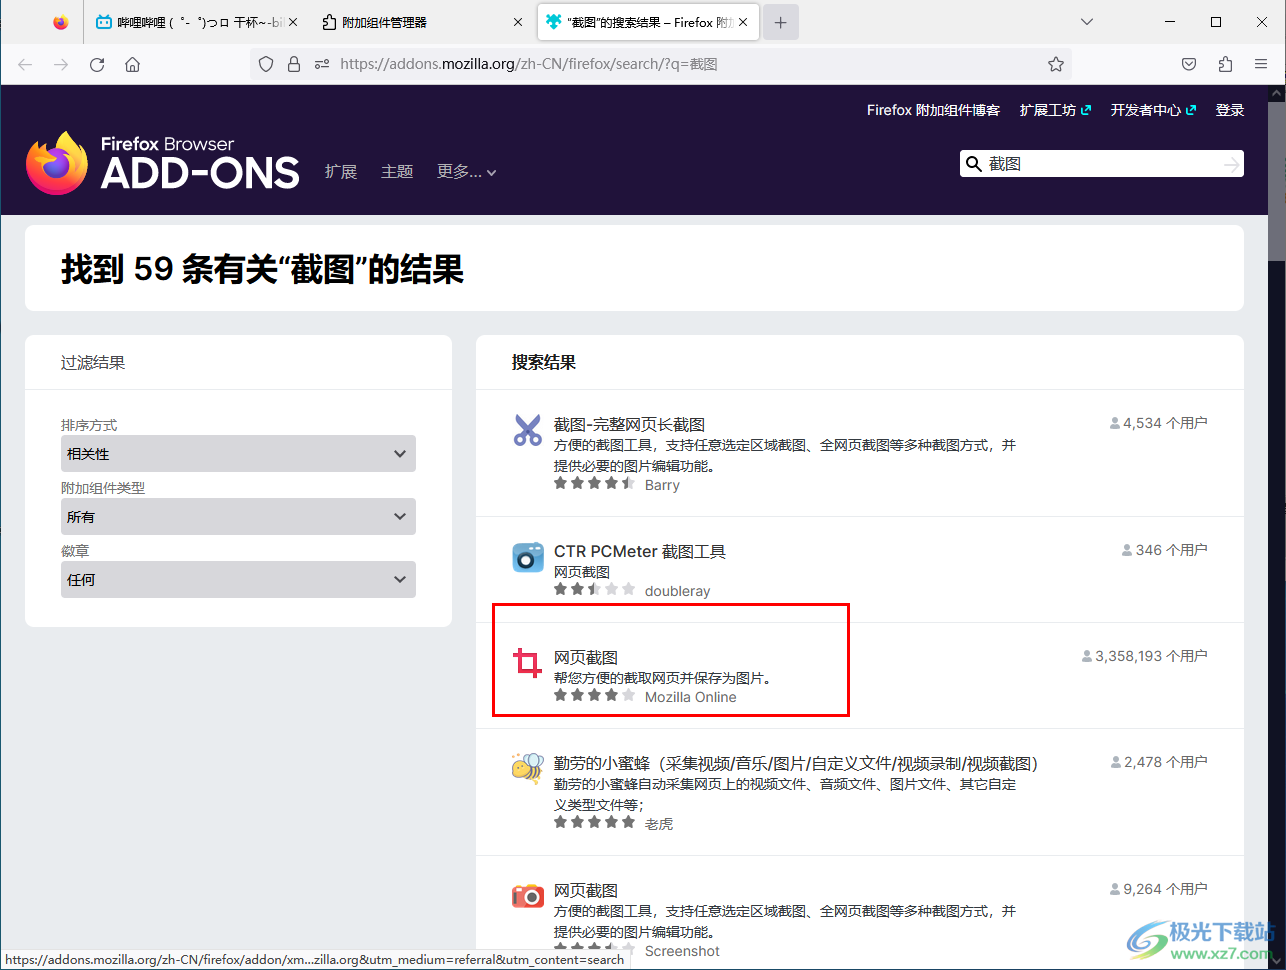Image resolution: width=1286 pixels, height=970 pixels.
Task: Open the 扩展 nav item
Action: pos(341,172)
